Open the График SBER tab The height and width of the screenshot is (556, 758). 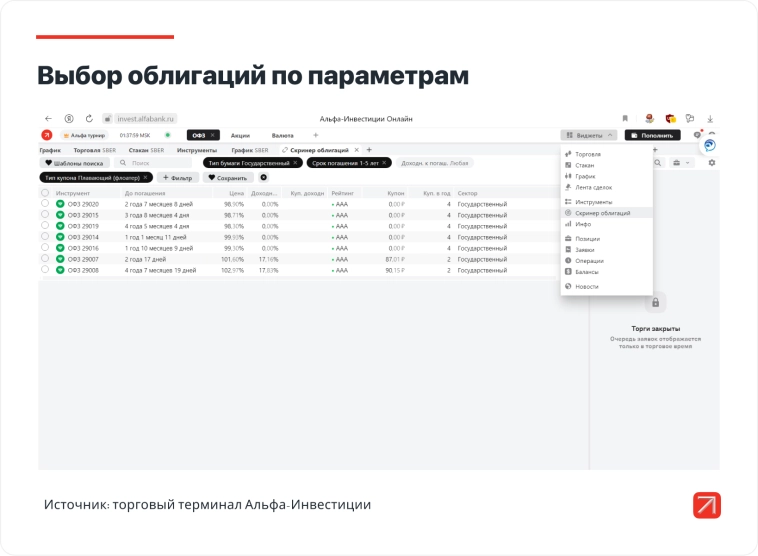click(x=250, y=150)
